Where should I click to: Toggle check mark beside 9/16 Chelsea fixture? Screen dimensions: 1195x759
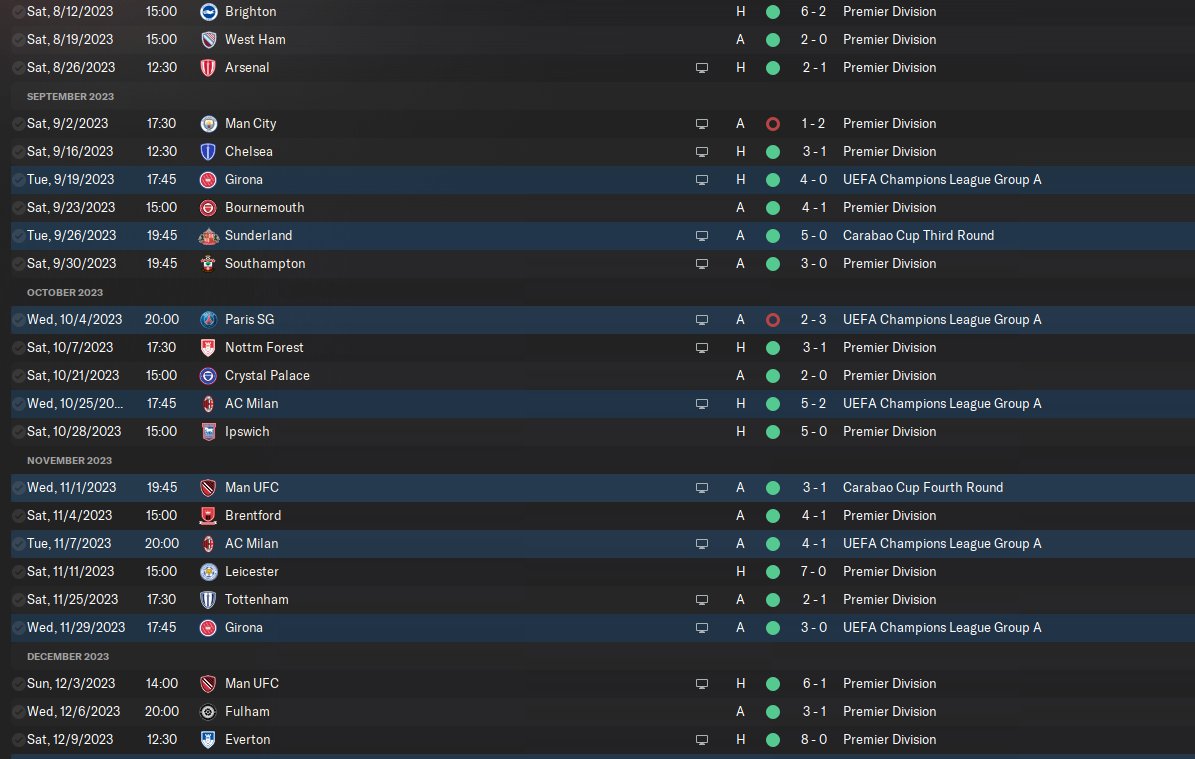tap(18, 152)
